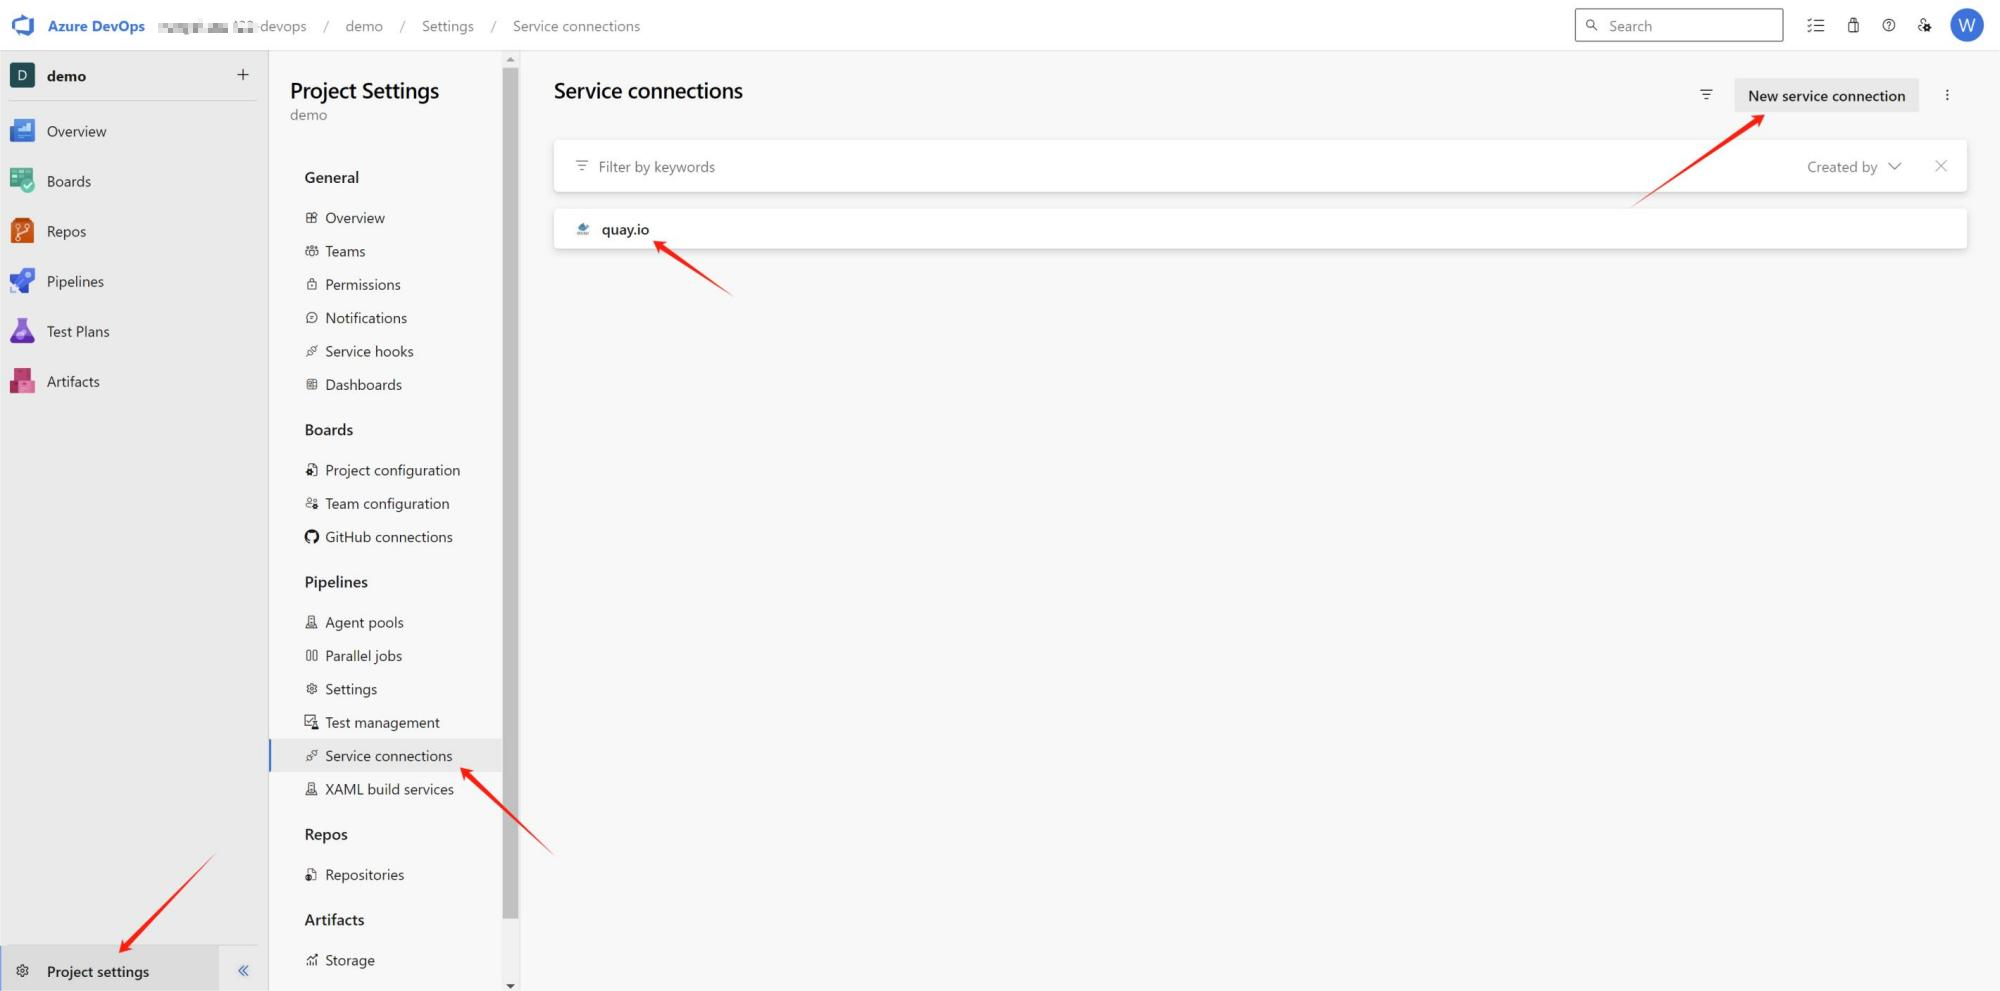Open the work items list icon

[x=1816, y=26]
